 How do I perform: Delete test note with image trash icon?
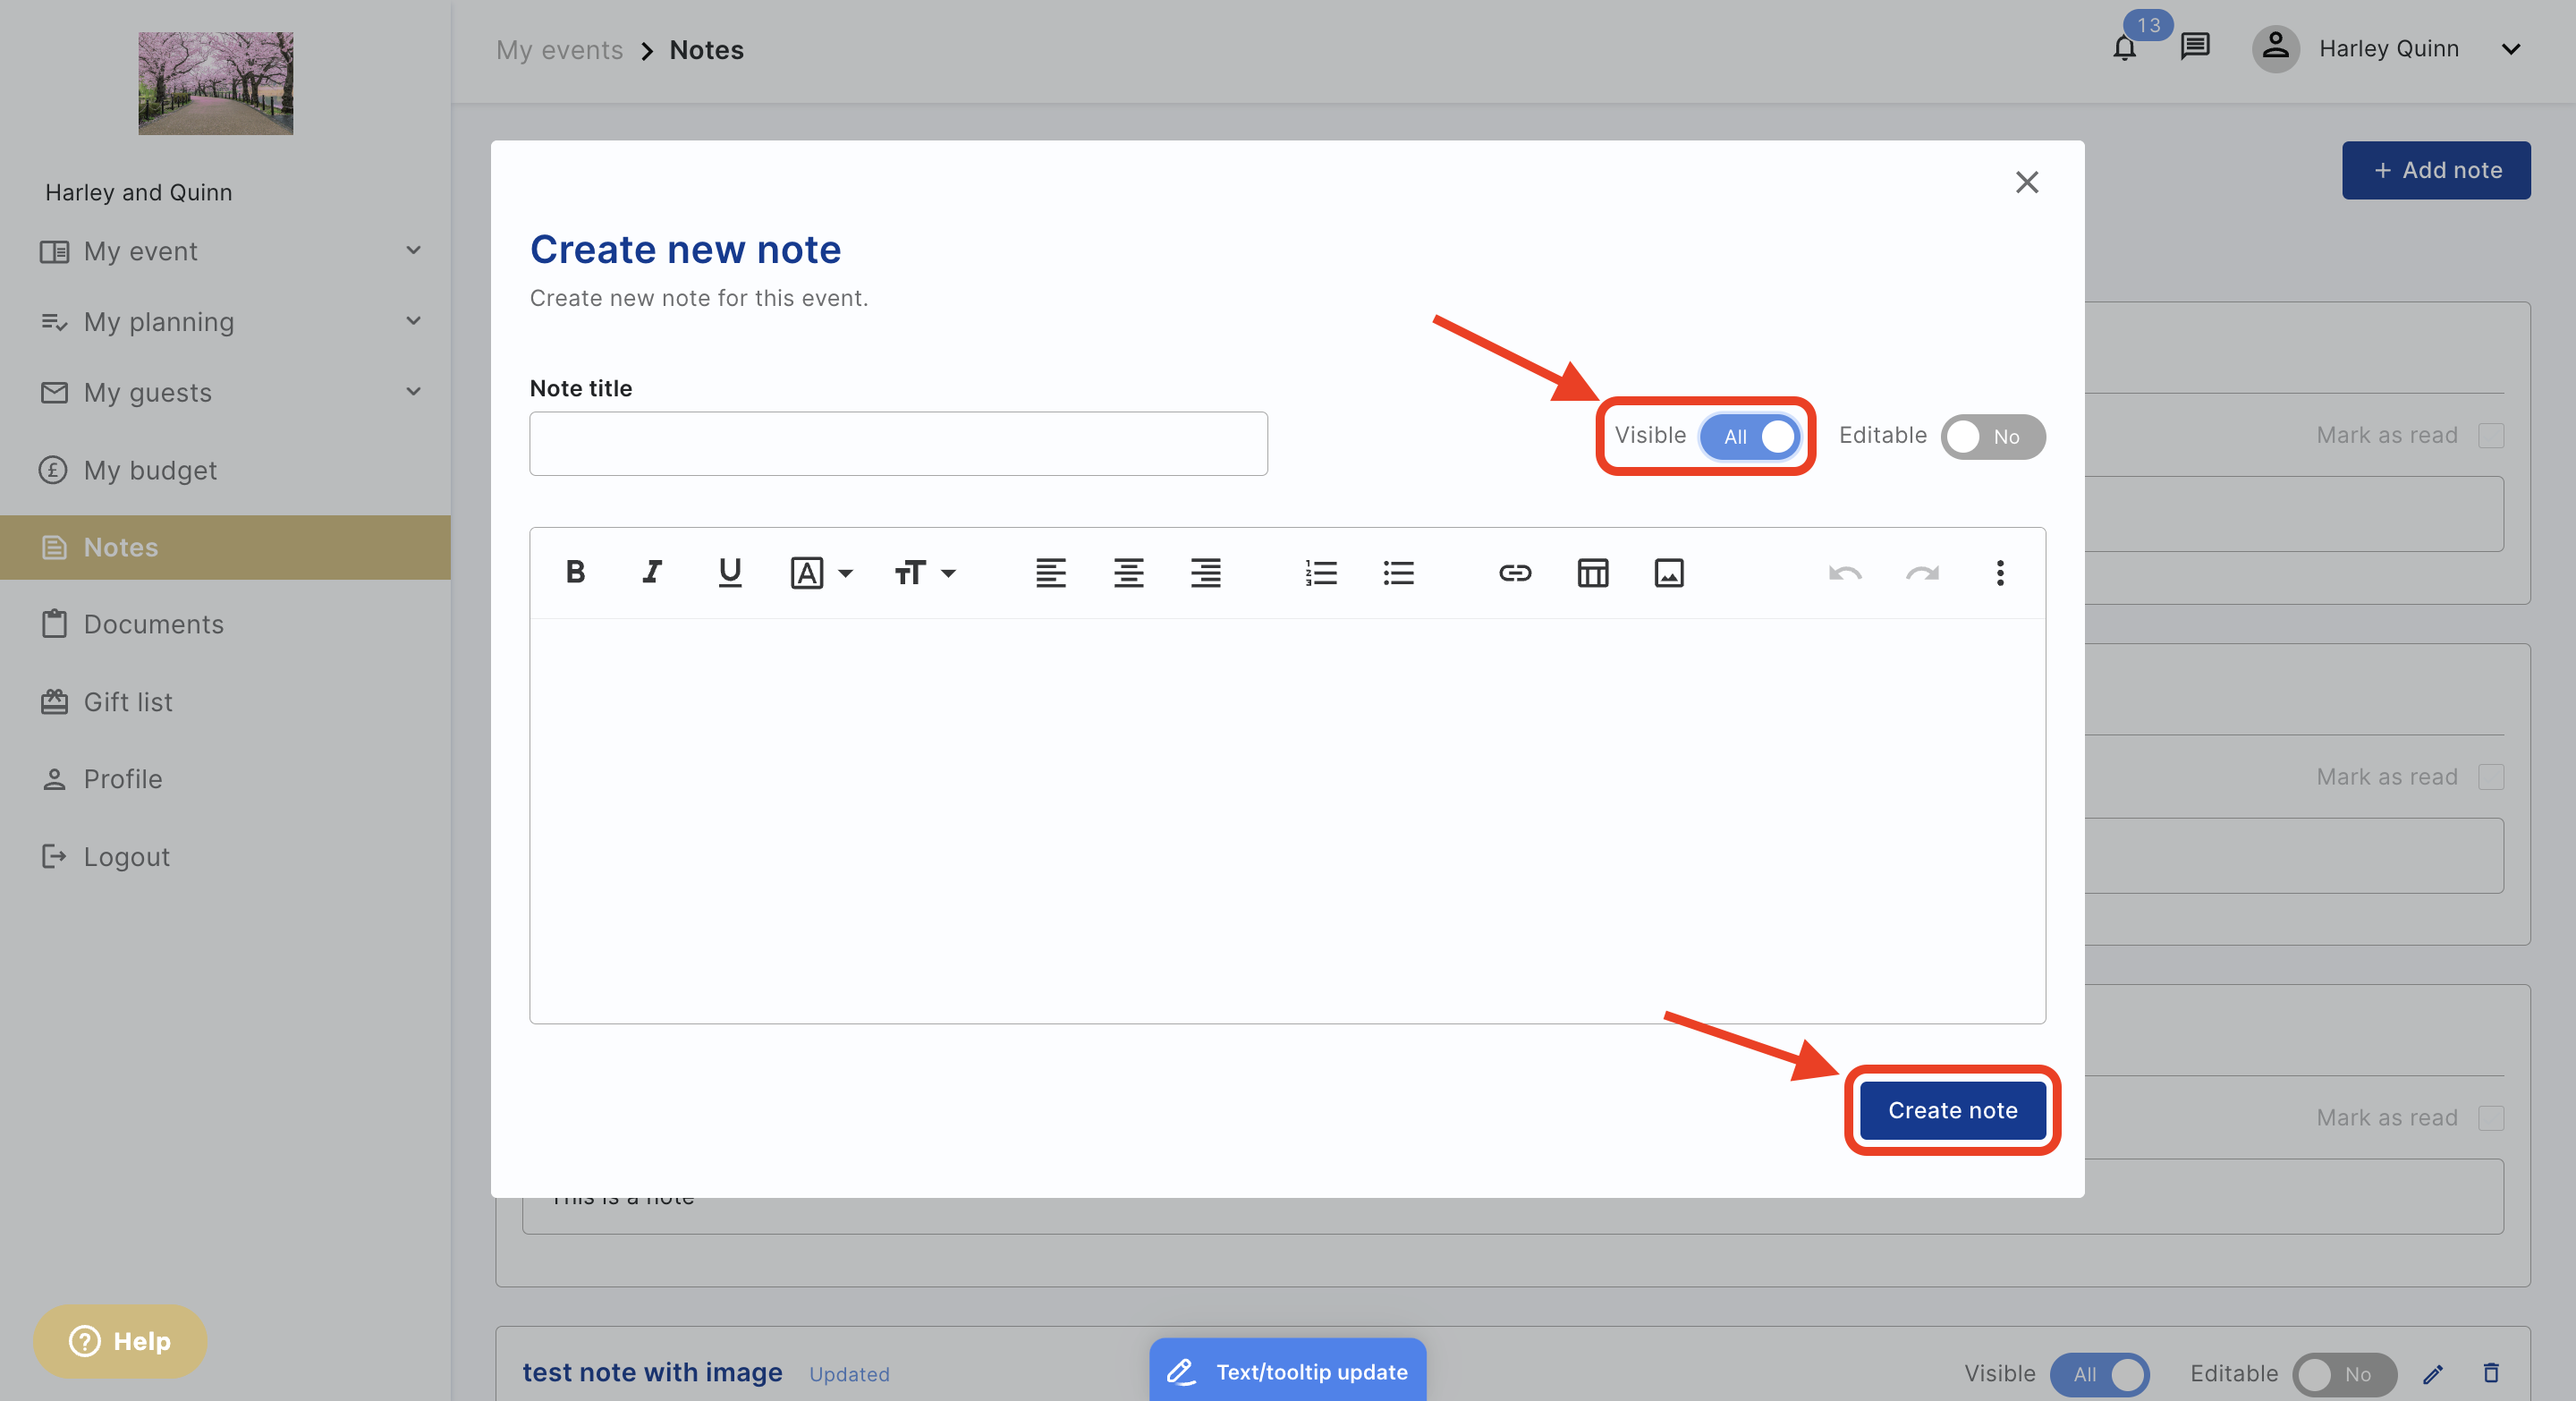tap(2490, 1373)
